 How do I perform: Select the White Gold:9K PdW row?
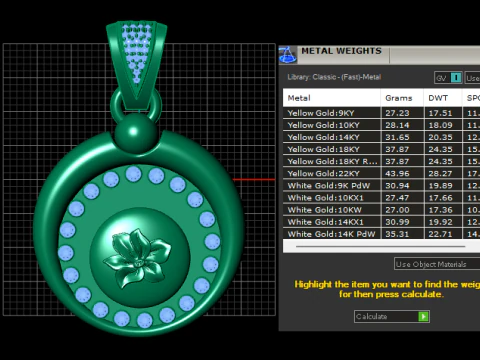pos(382,185)
